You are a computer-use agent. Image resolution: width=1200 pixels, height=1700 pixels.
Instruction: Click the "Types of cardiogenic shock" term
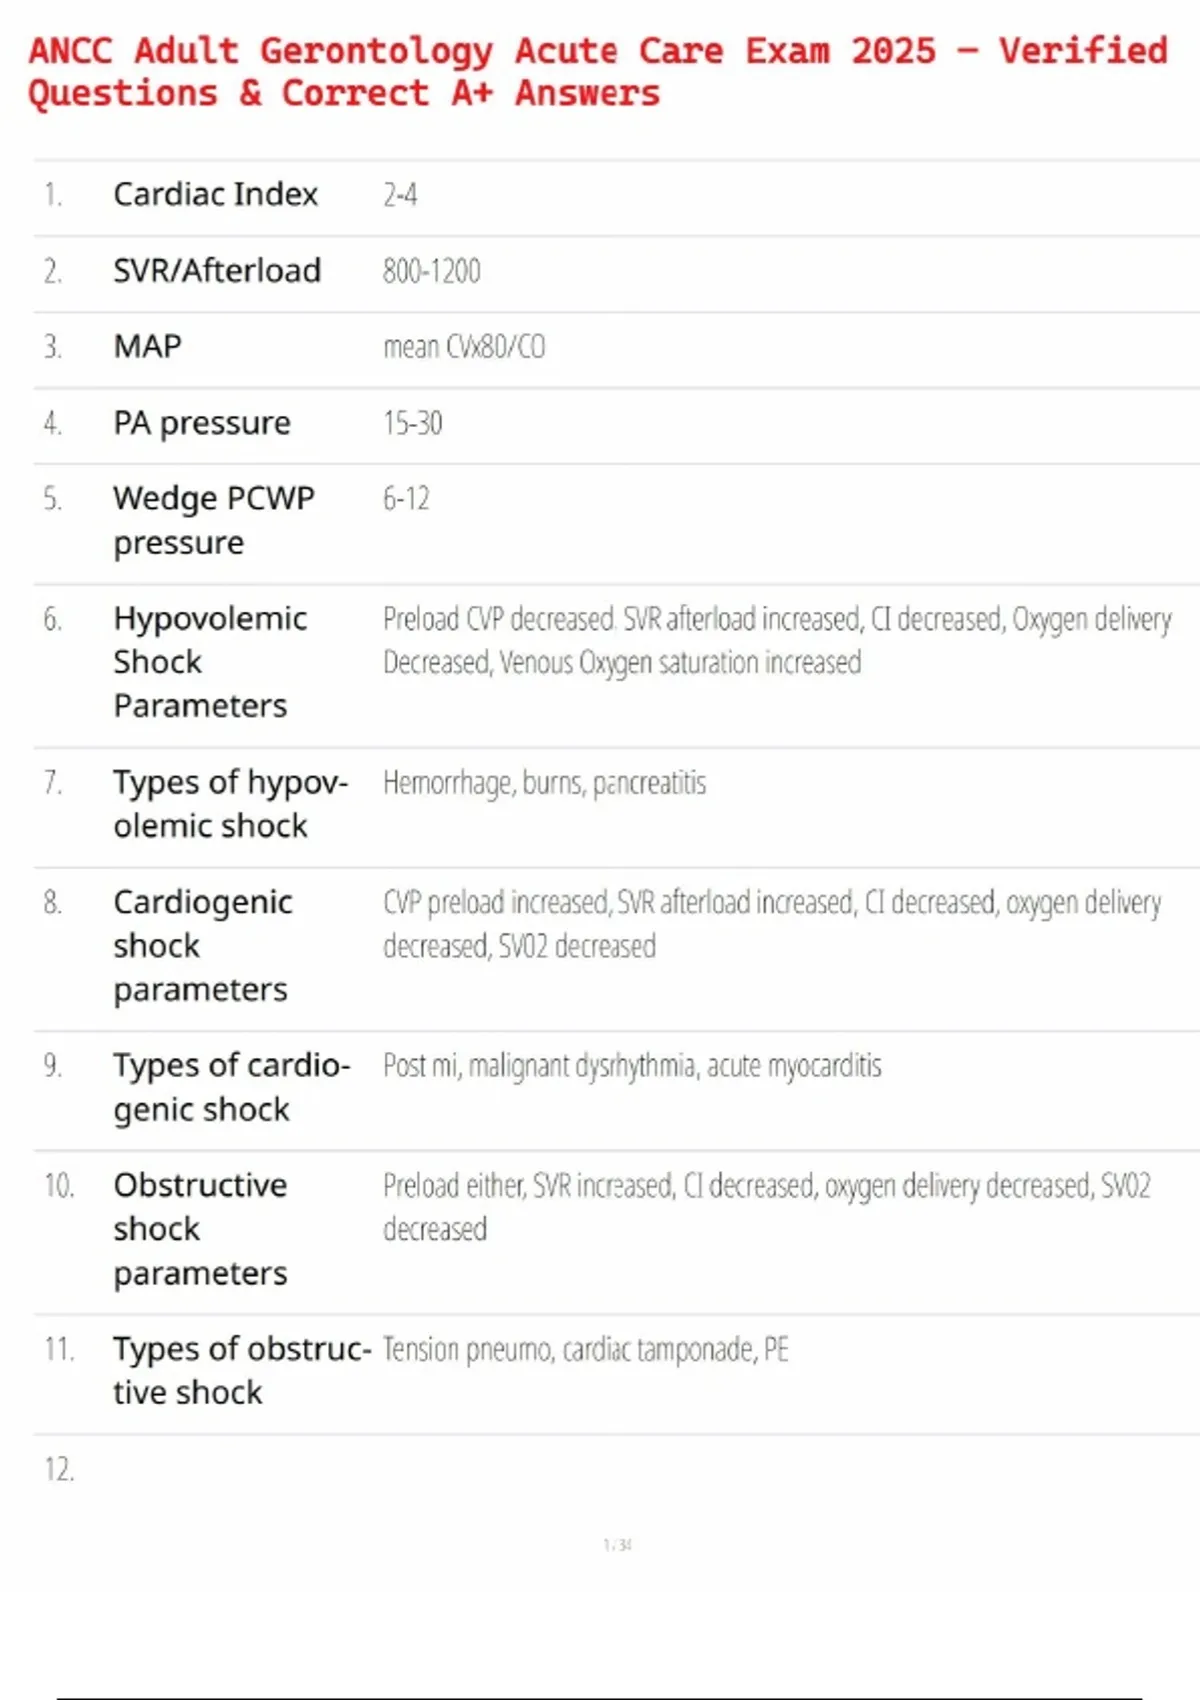tap(231, 1087)
